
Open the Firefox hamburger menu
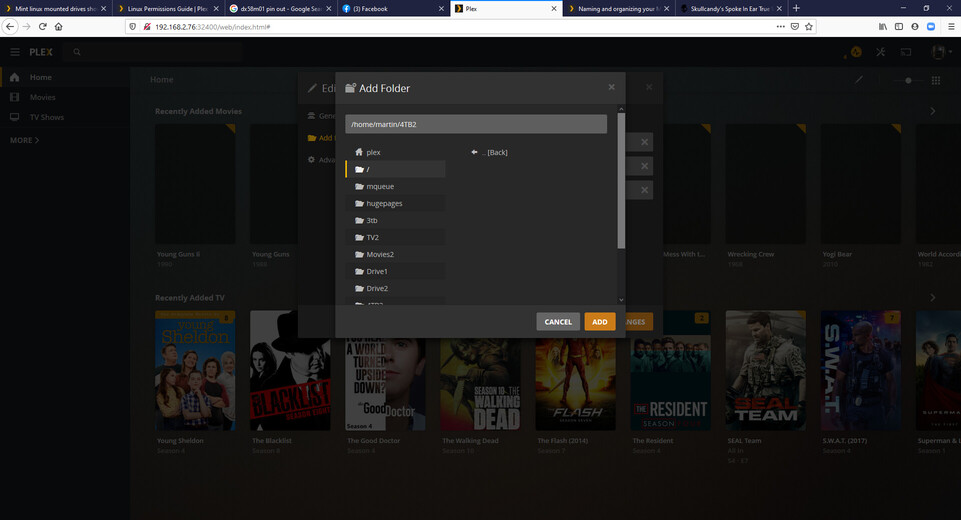951,26
